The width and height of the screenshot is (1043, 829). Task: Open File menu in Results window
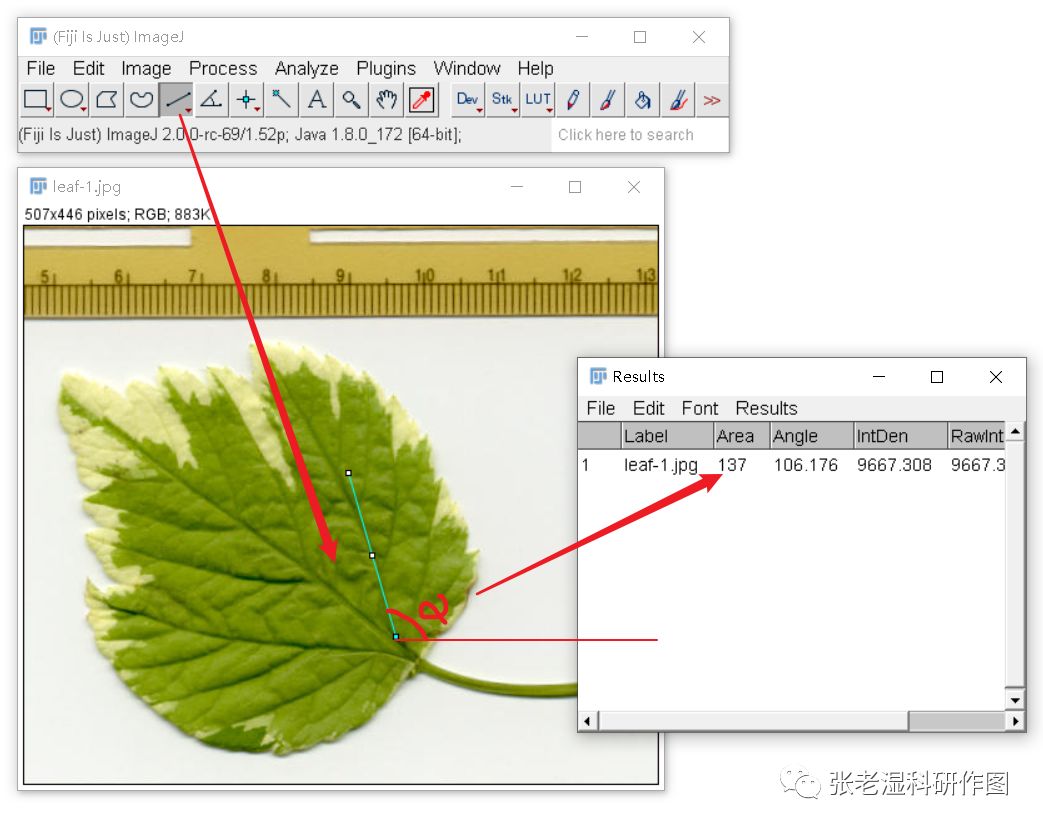(x=601, y=408)
